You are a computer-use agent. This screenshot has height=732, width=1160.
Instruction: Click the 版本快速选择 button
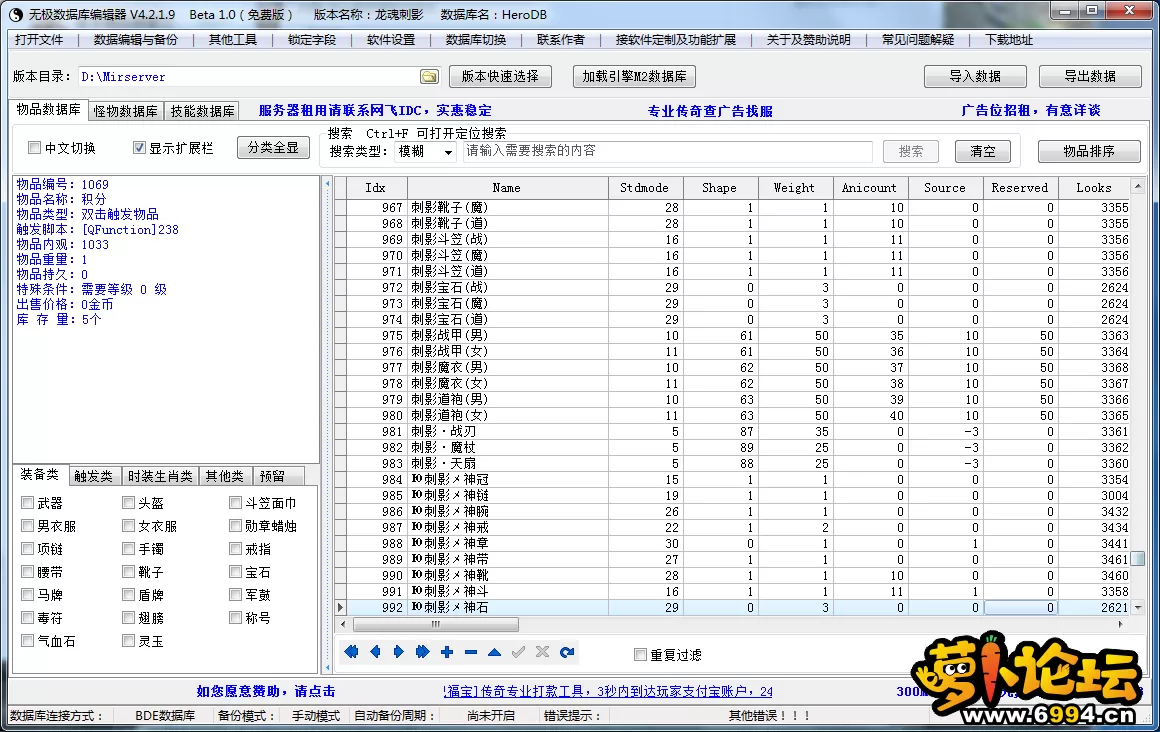[x=500, y=76]
